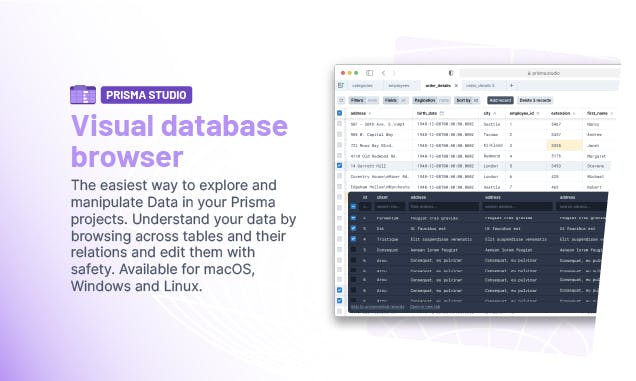Image resolution: width=636 pixels, height=381 pixels.
Task: Click the Tacoma city cell
Action: point(493,134)
